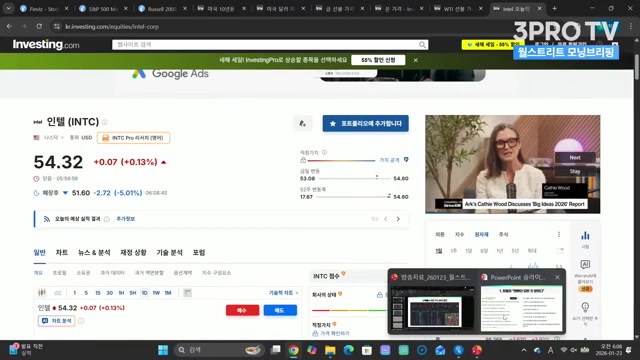The height and width of the screenshot is (360, 640).
Task: Select the 차트 tab
Action: pyautogui.click(x=62, y=253)
